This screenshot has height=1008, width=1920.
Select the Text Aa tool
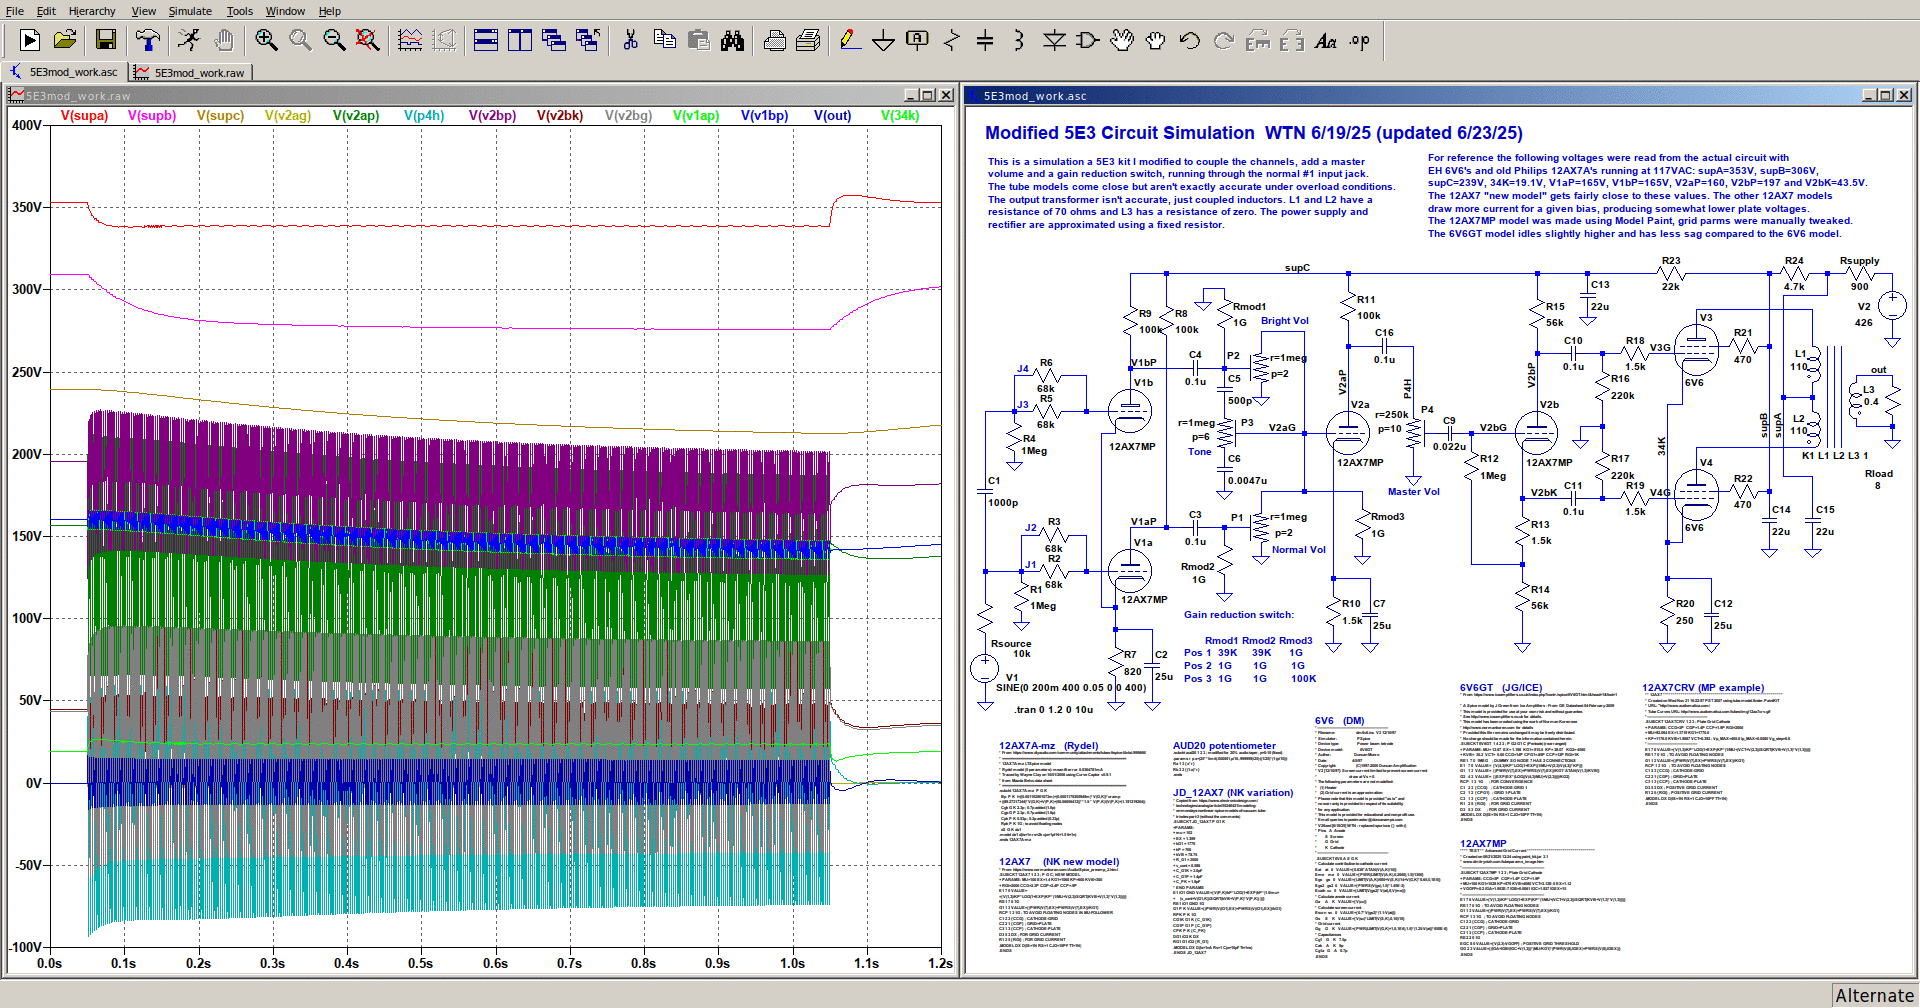pyautogui.click(x=1326, y=40)
